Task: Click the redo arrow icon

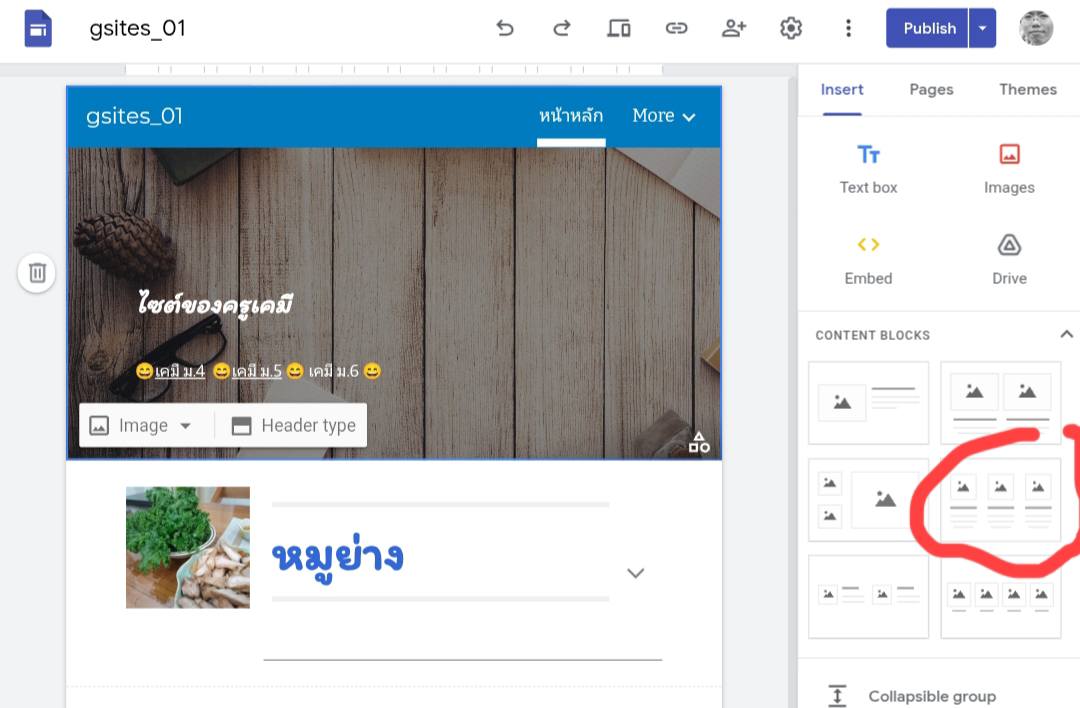Action: 562,28
